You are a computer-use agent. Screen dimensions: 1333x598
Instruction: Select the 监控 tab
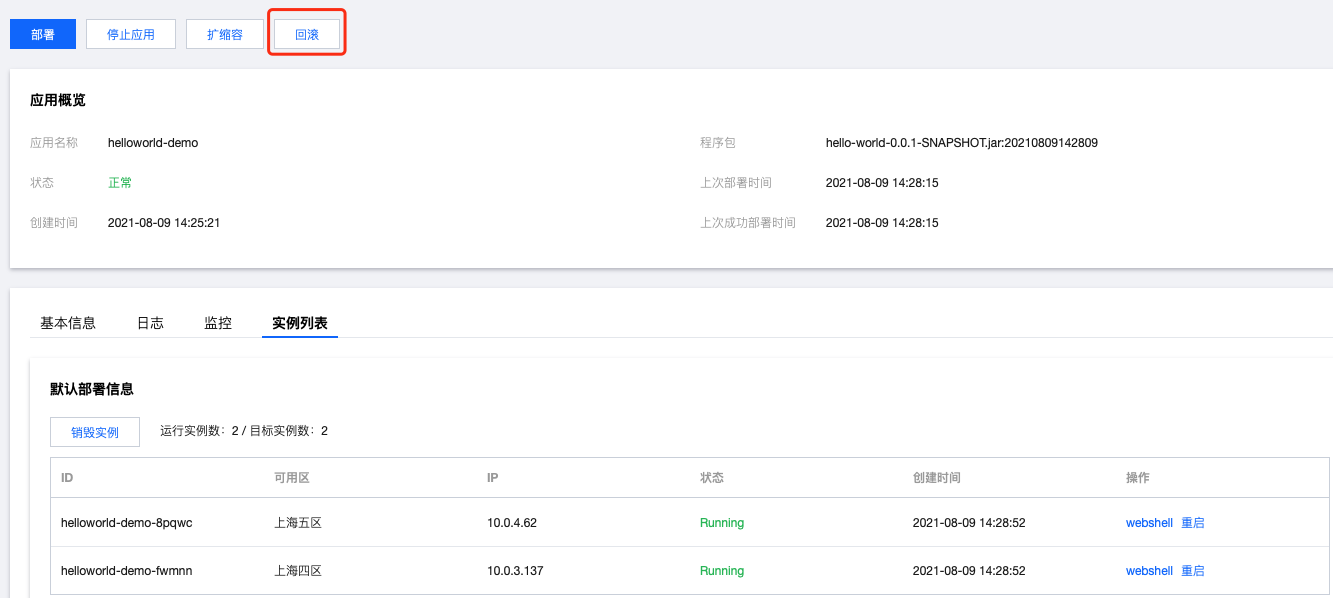point(218,323)
